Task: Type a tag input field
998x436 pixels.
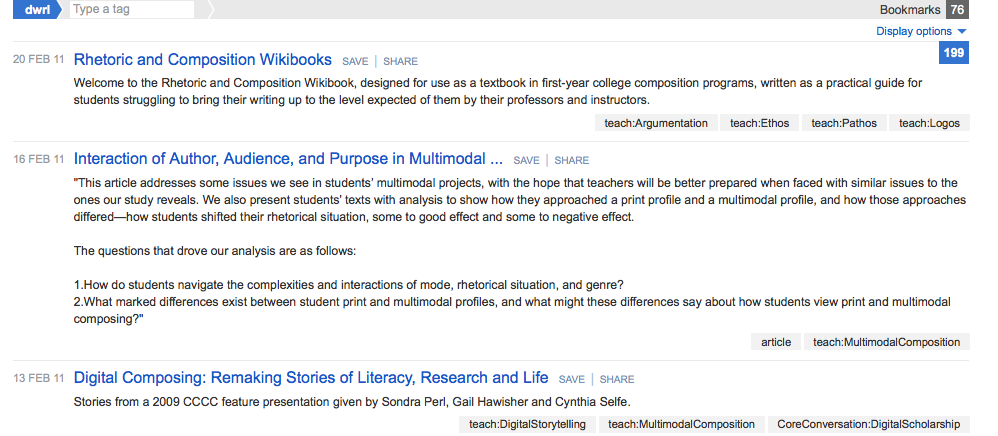Action: click(130, 10)
